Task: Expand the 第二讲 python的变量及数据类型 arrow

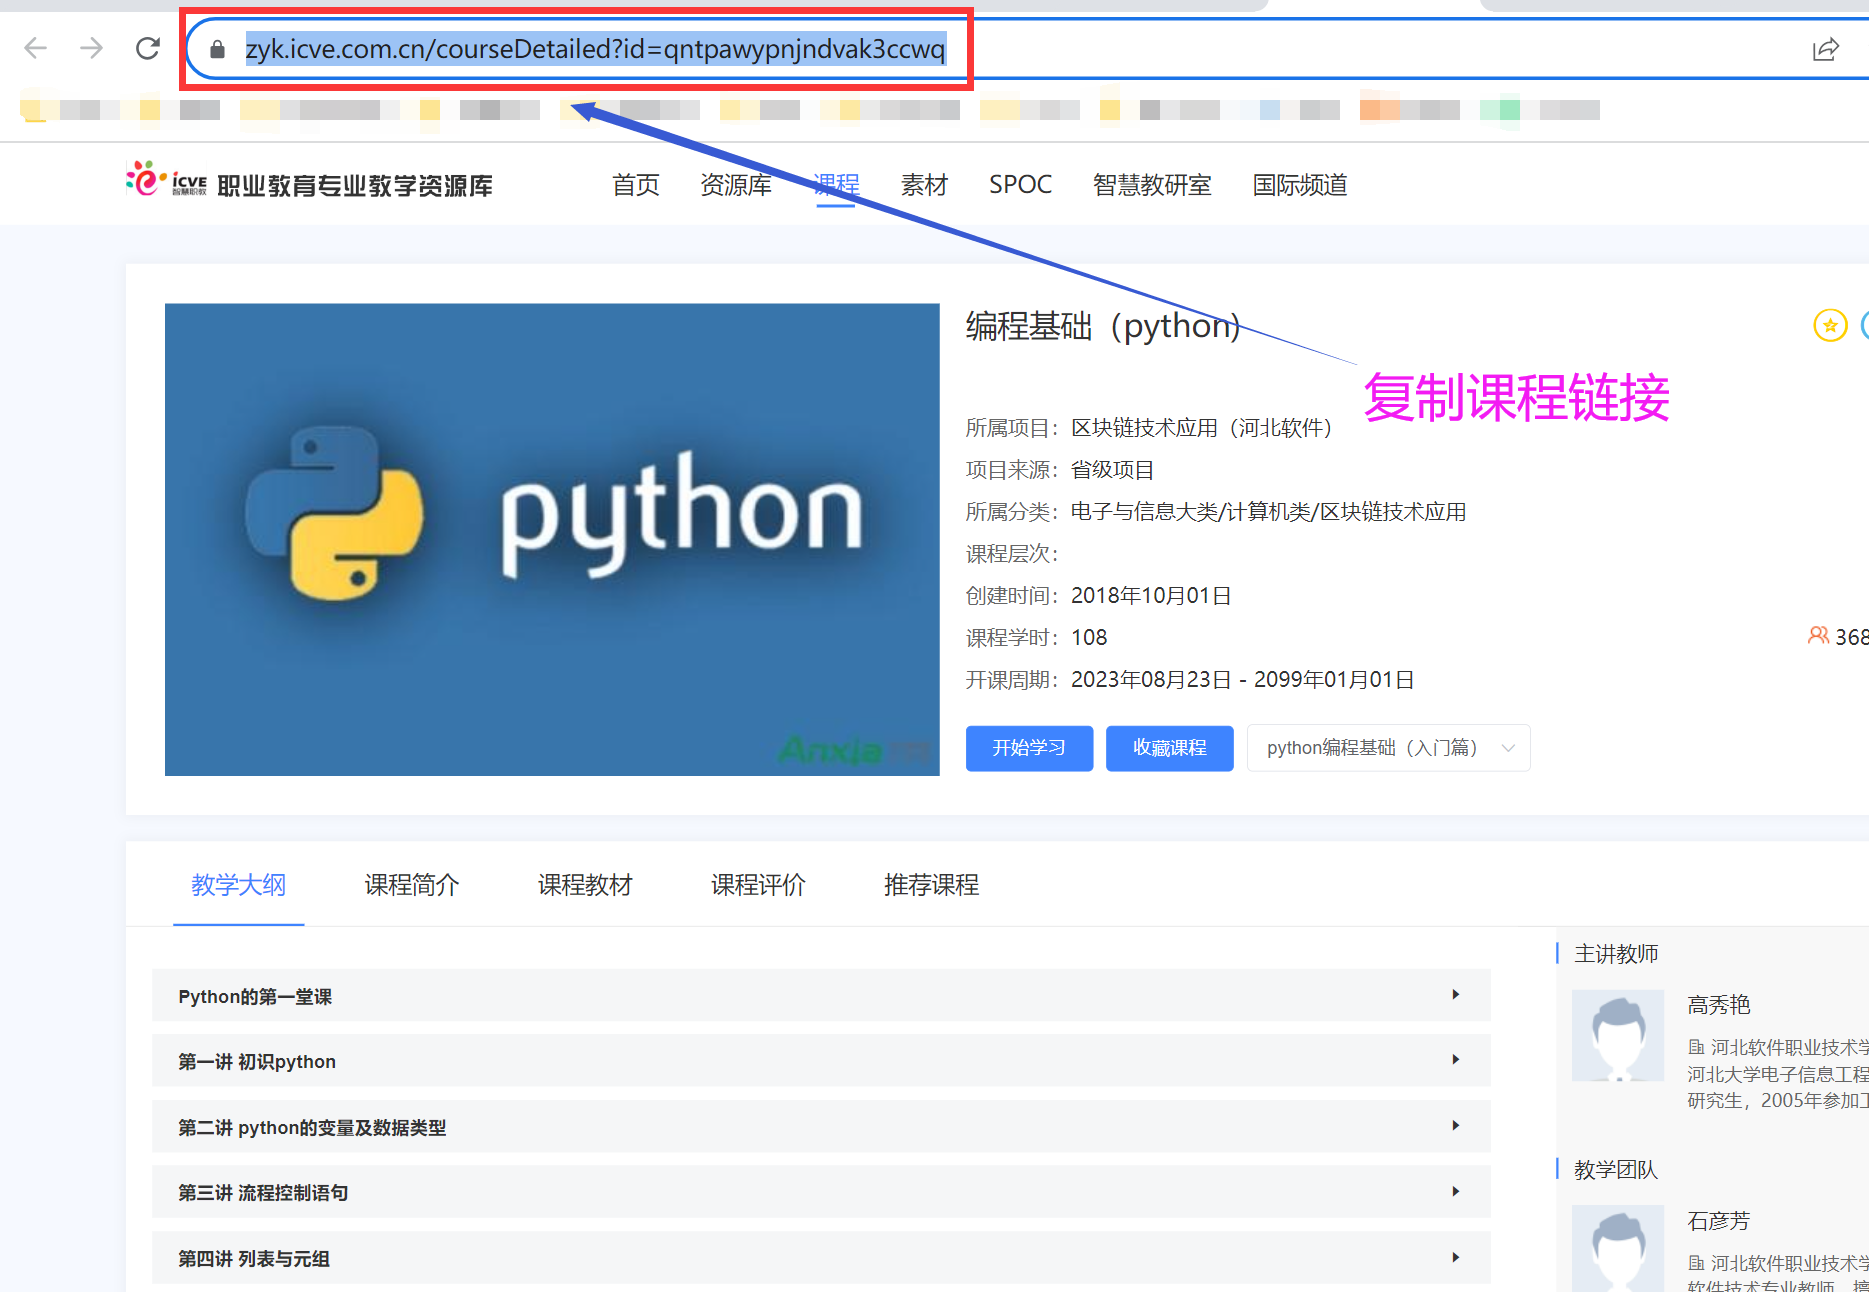Action: (x=1456, y=1126)
